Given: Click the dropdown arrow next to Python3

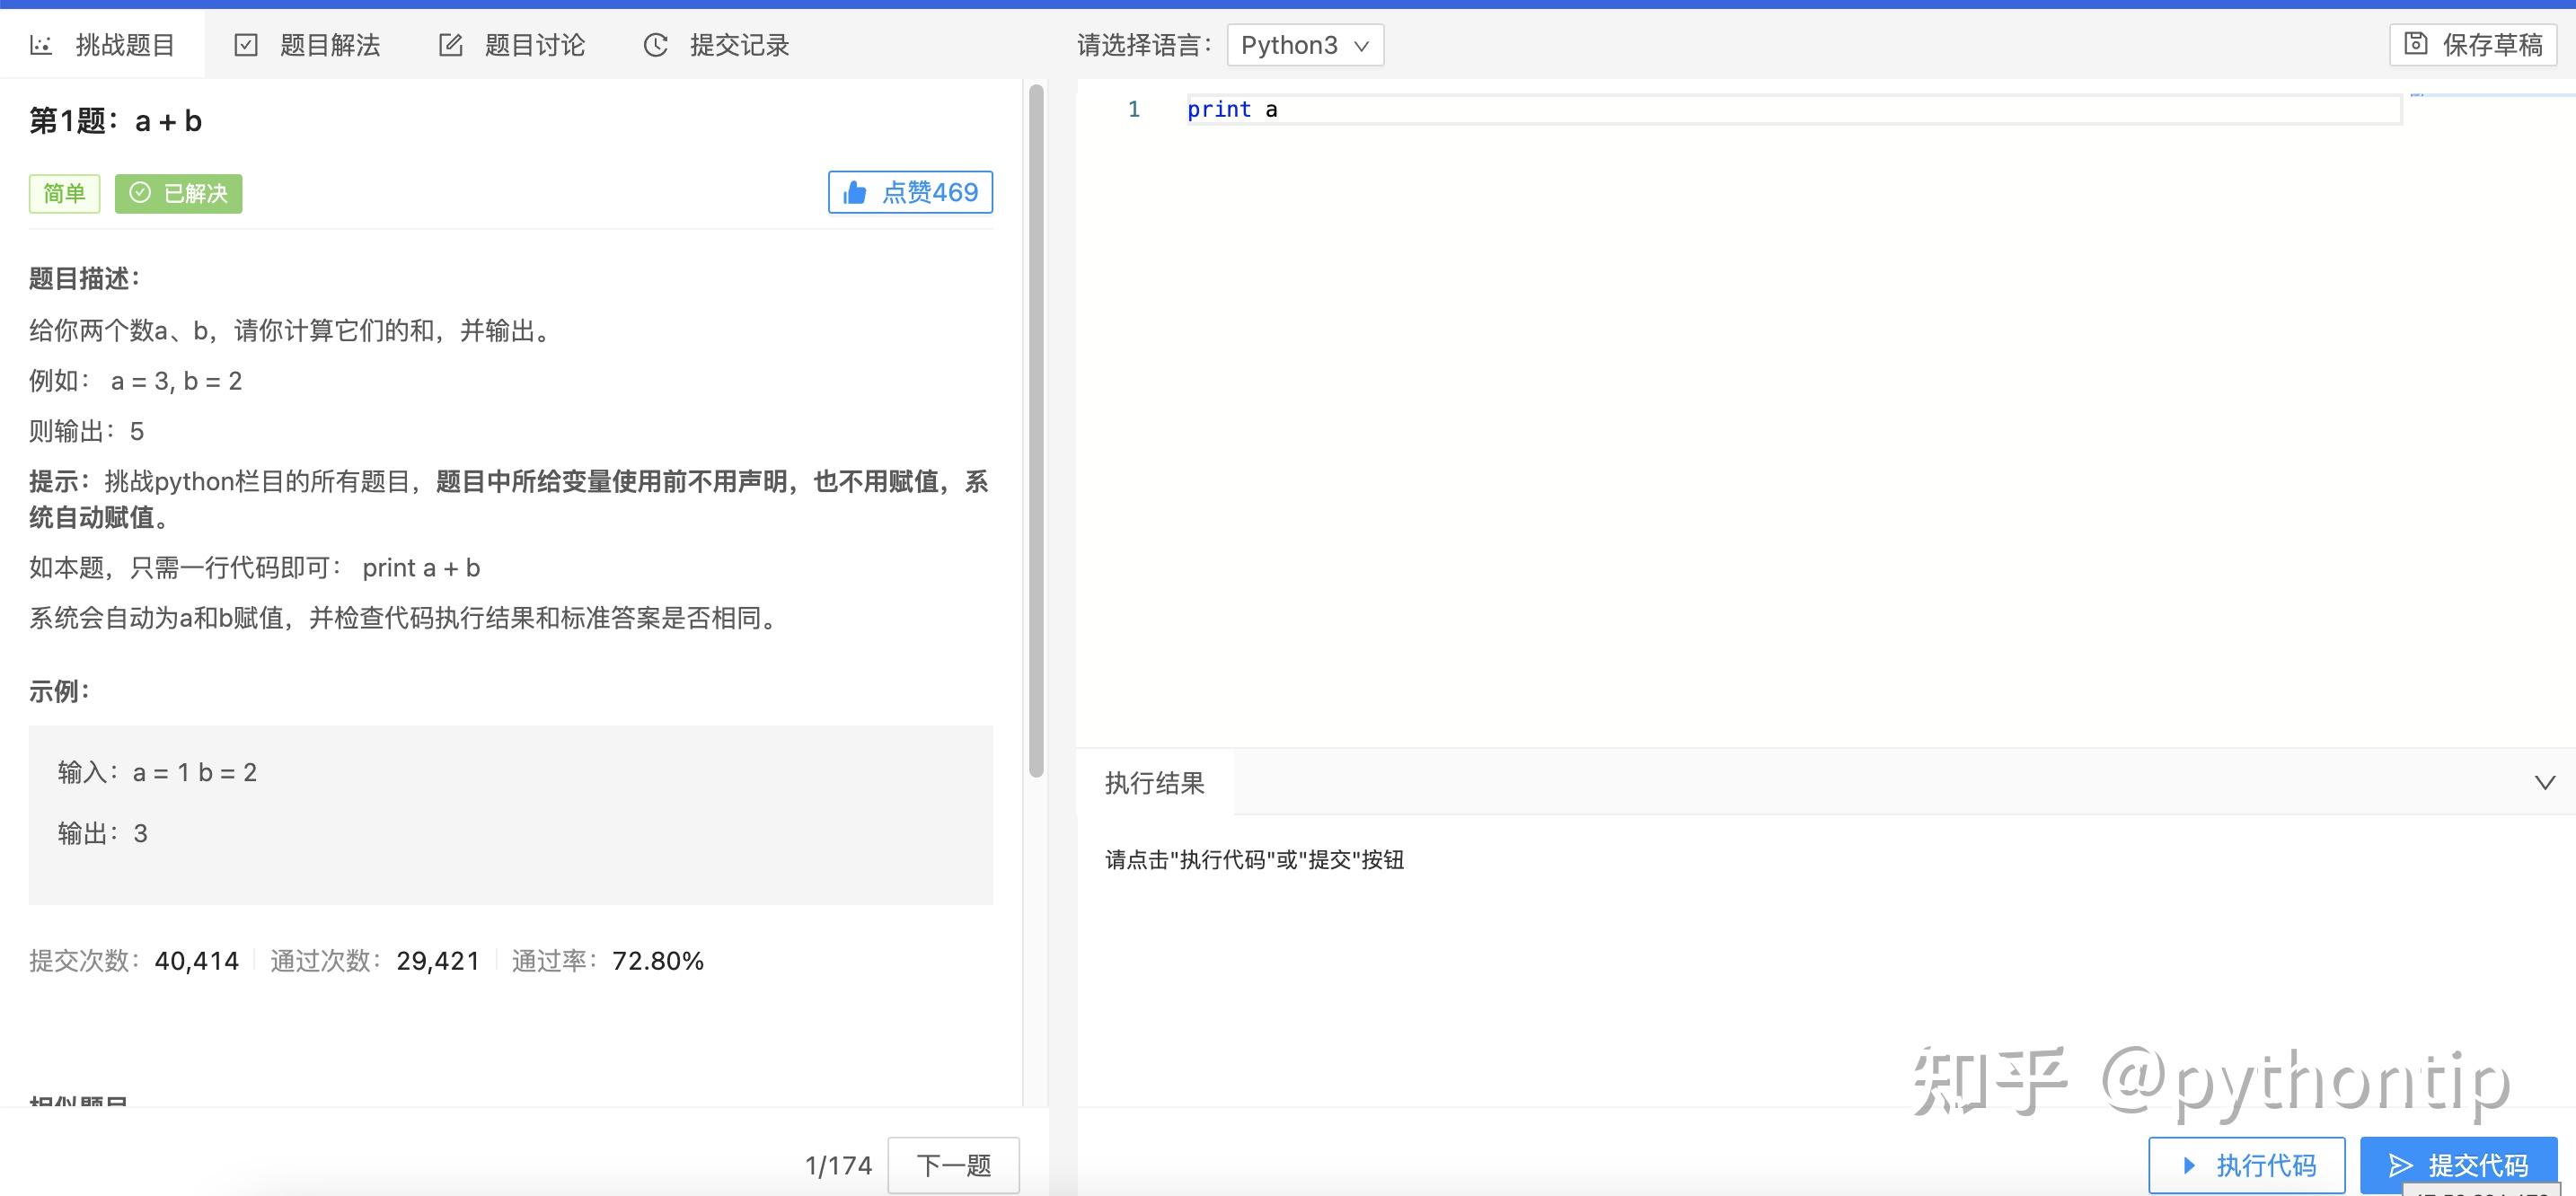Looking at the screenshot, I should pos(1362,45).
